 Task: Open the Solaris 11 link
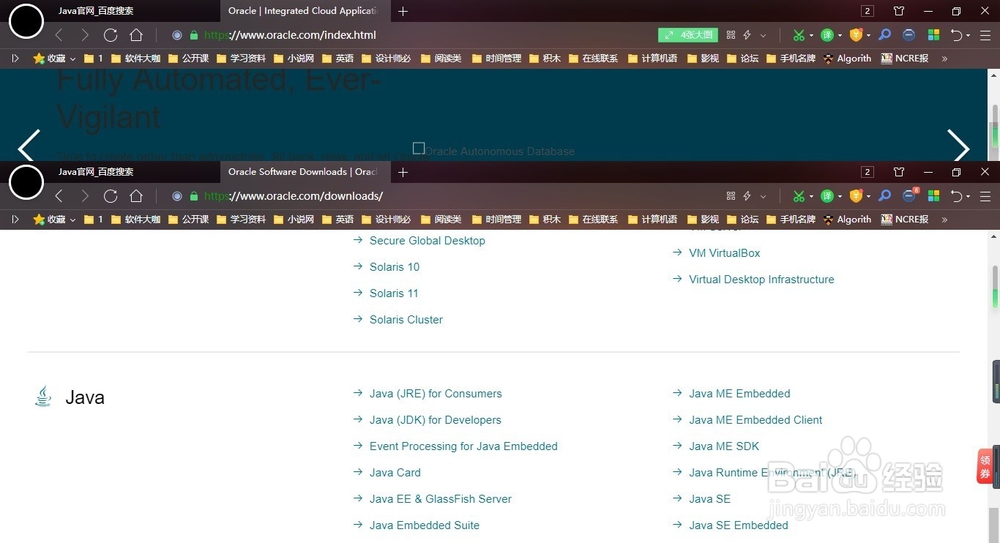click(x=393, y=294)
